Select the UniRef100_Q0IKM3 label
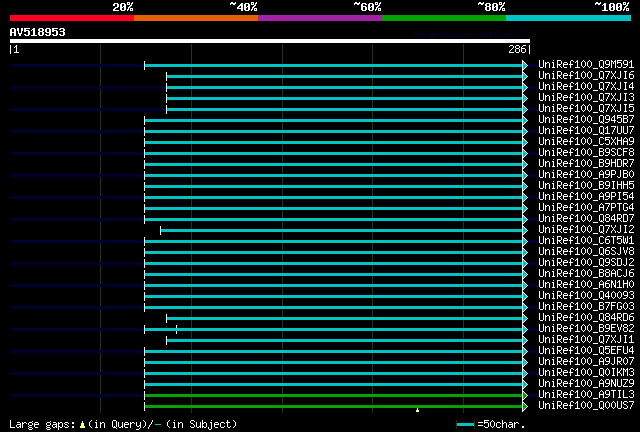Viewport: 640px width, 432px height. tap(586, 373)
